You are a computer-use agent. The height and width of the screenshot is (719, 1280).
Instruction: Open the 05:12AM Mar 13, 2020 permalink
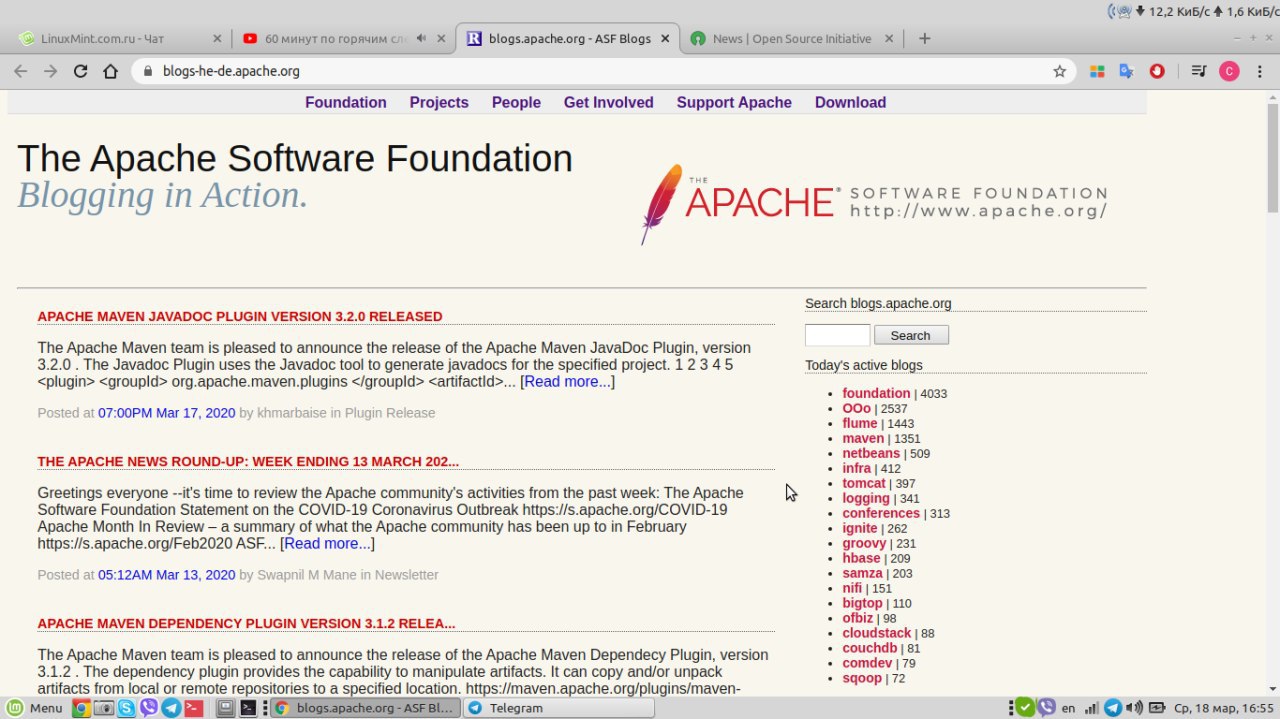point(166,574)
